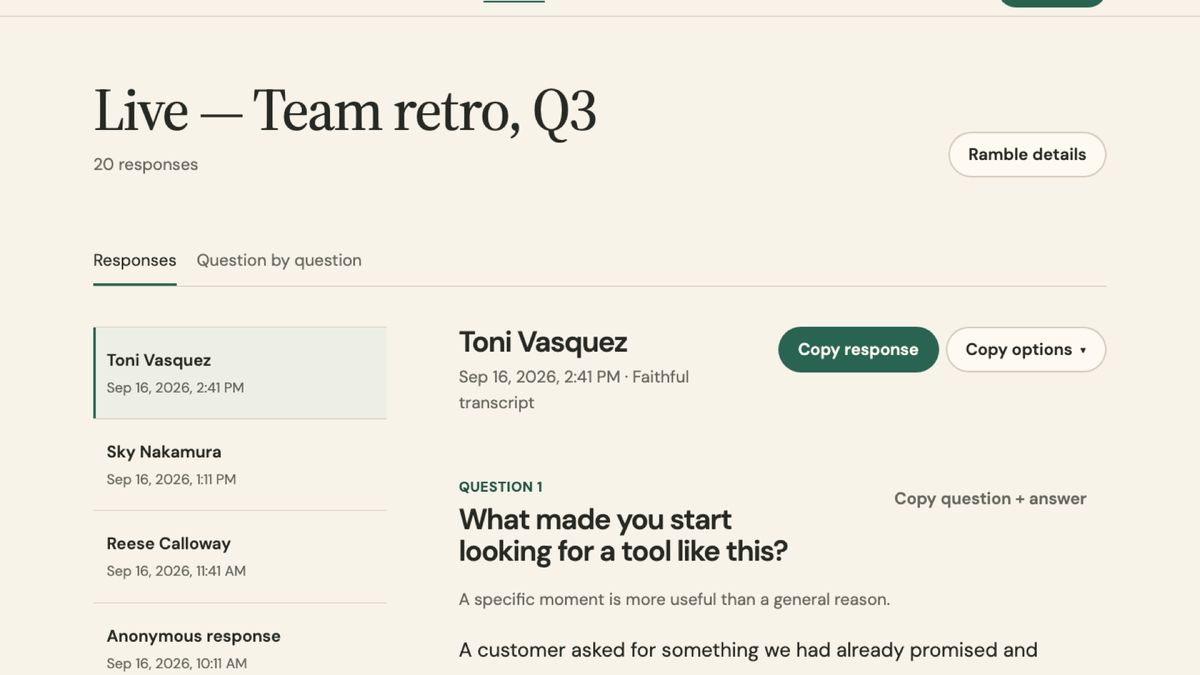Screen dimensions: 1200x675
Task: Switch to Question by question tab
Action: click(279, 260)
